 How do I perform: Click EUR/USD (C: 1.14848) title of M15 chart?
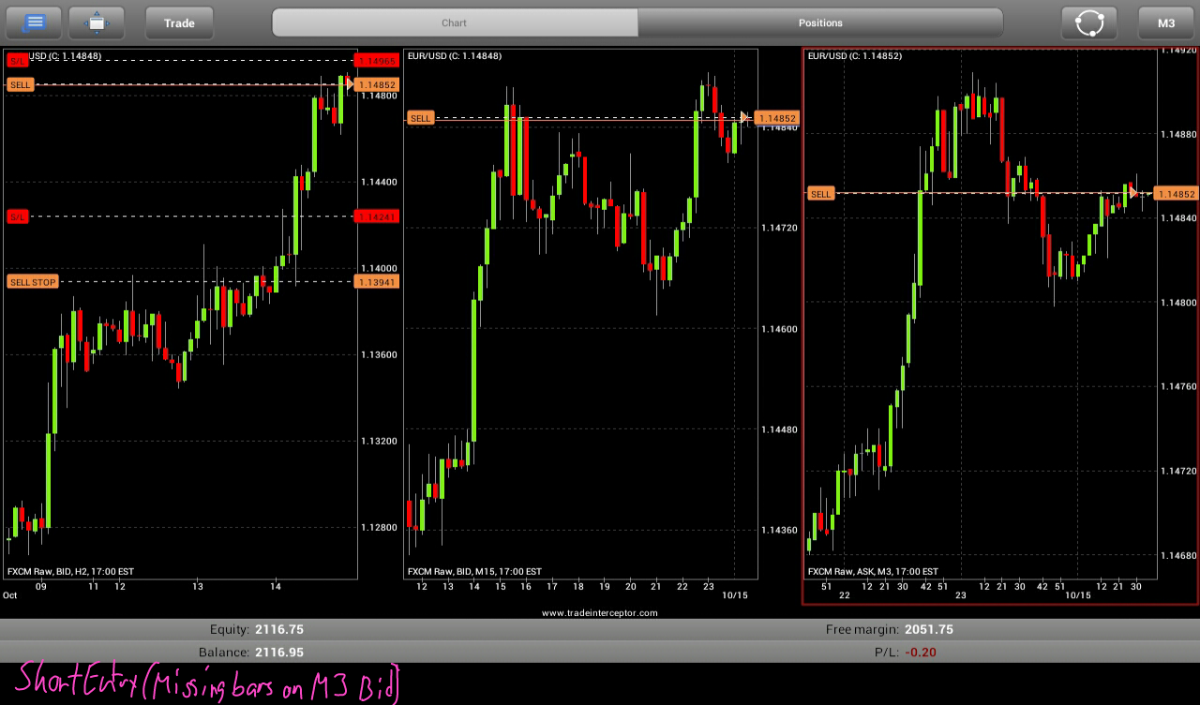[x=454, y=56]
